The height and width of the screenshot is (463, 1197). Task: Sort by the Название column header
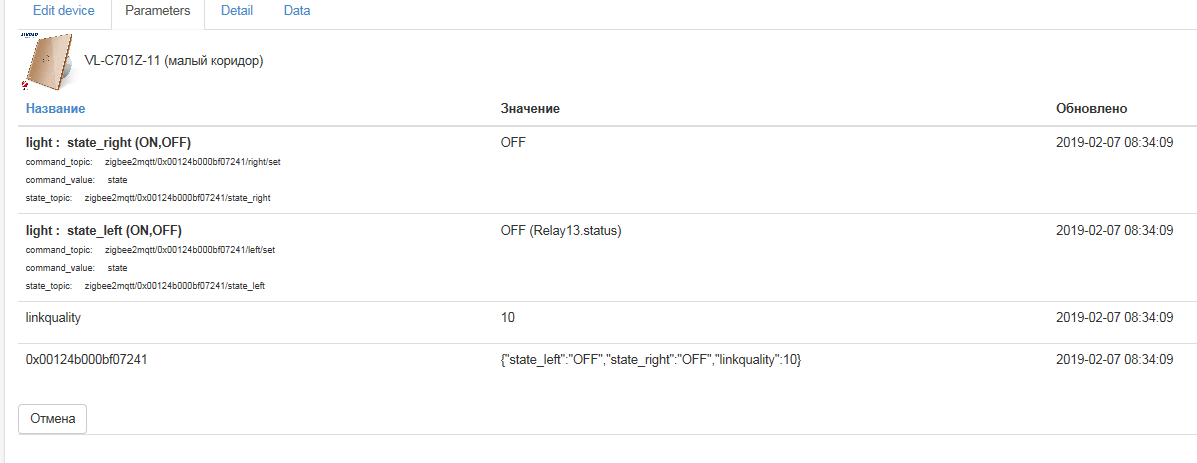click(55, 108)
